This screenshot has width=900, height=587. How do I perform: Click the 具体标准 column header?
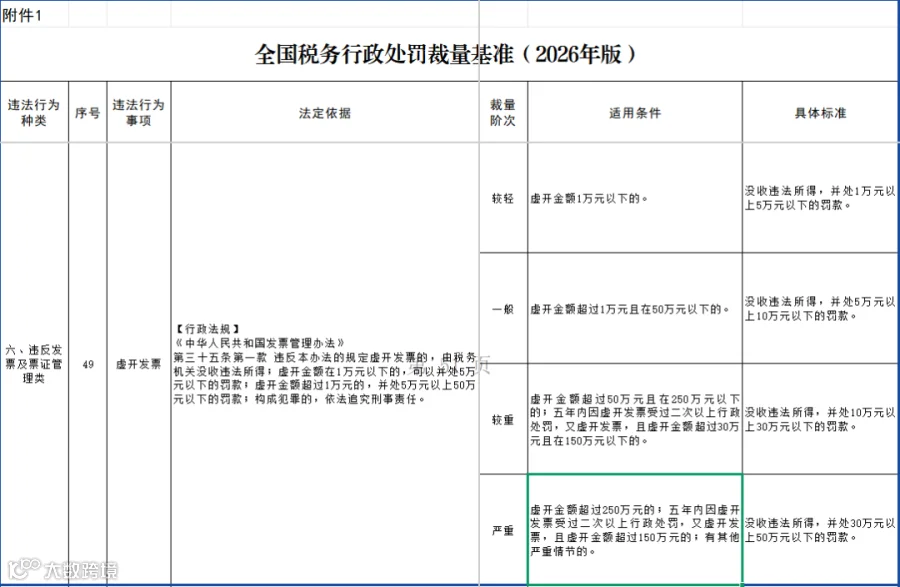coord(821,112)
